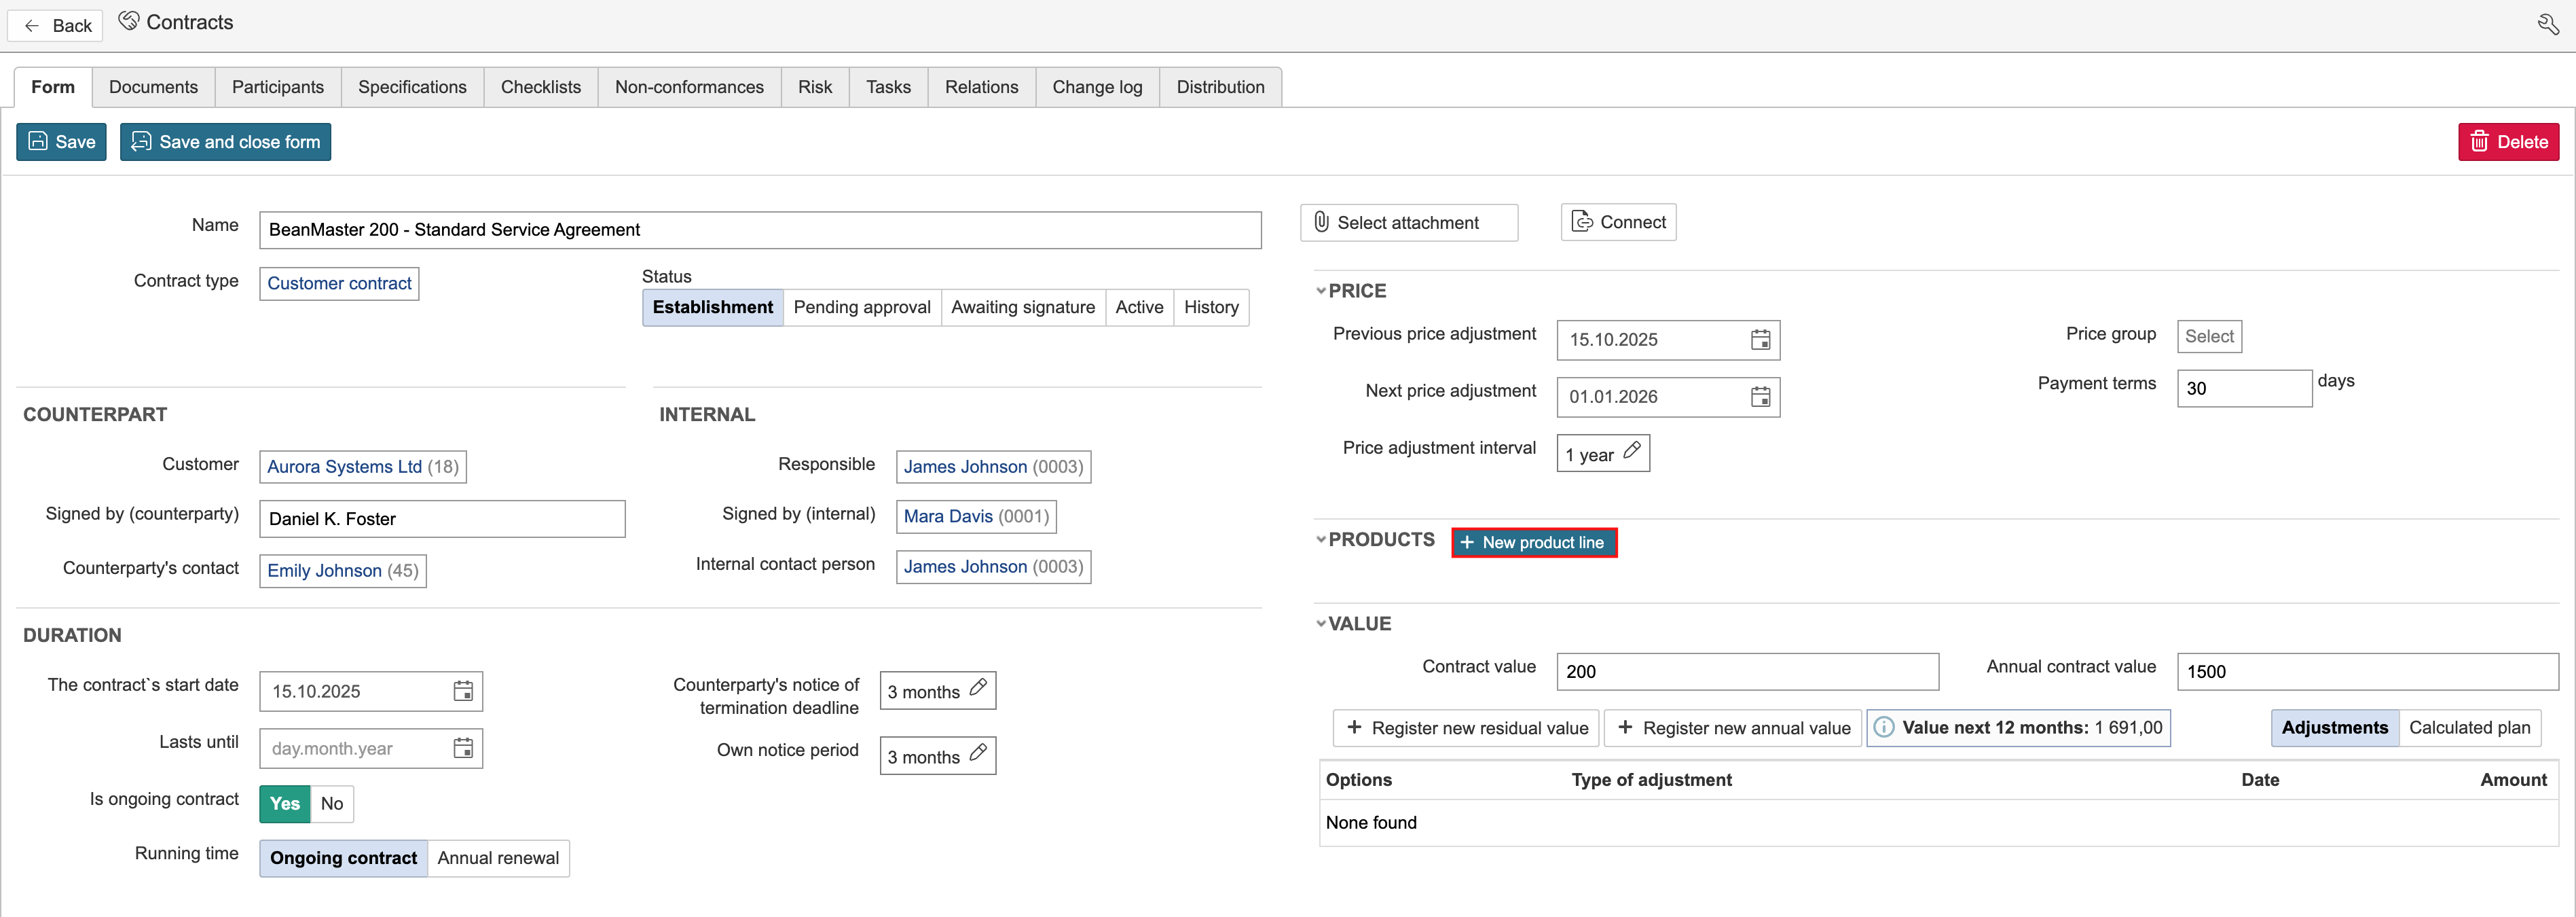Select Ongoing contract running time
2576x917 pixels.
pos(343,858)
